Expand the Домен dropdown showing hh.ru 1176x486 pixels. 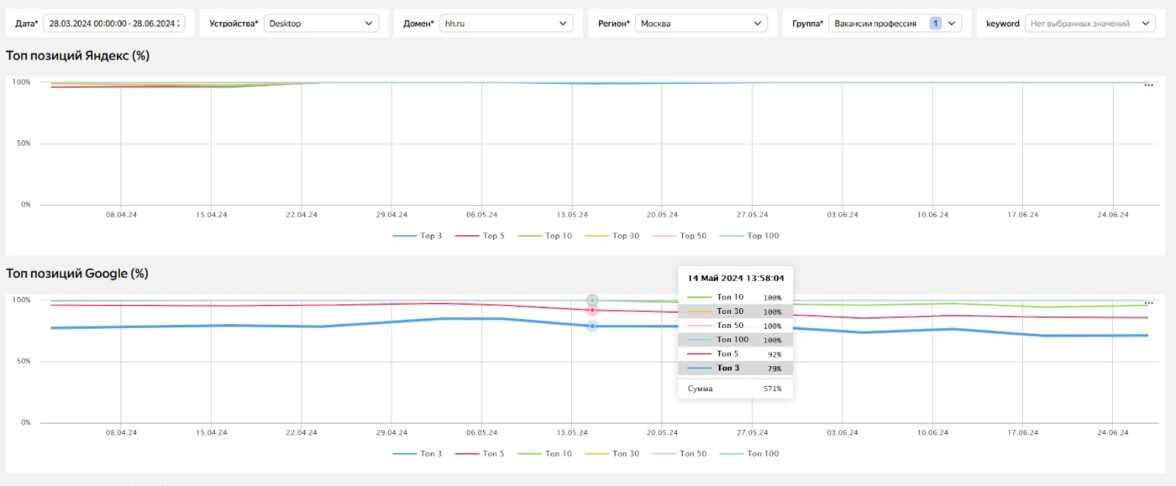506,24
